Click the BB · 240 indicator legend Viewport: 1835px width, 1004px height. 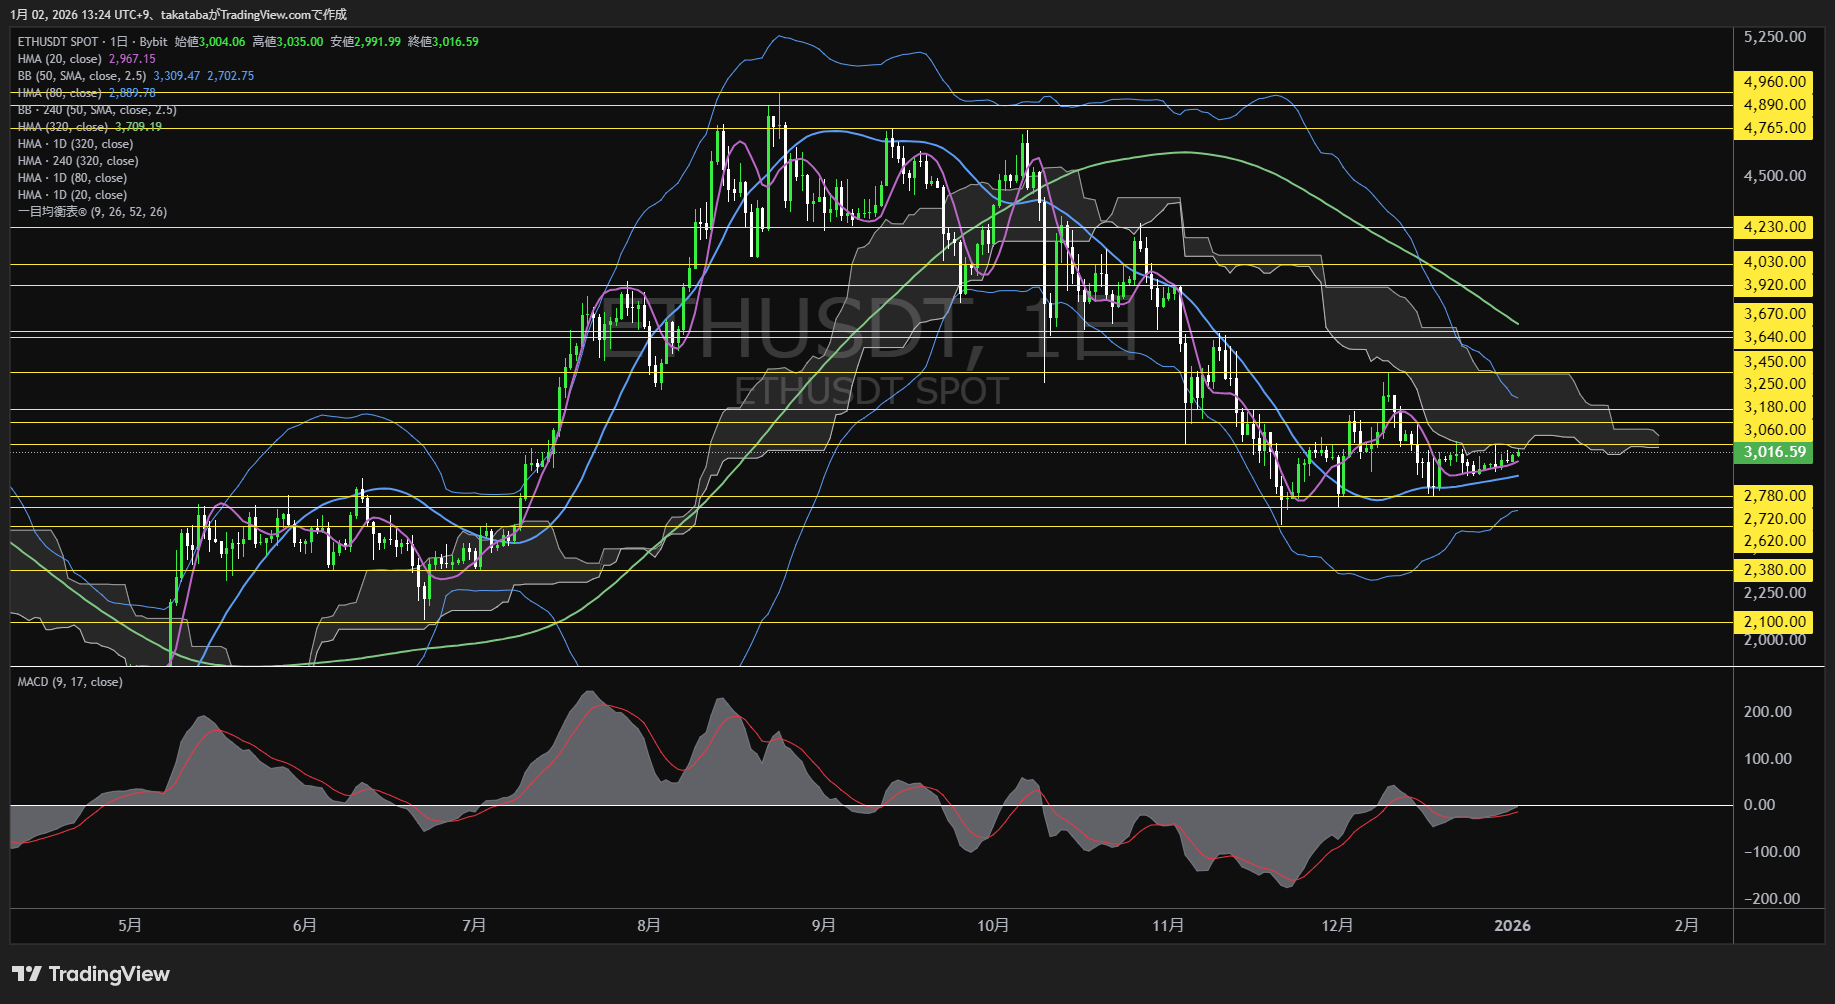point(97,110)
